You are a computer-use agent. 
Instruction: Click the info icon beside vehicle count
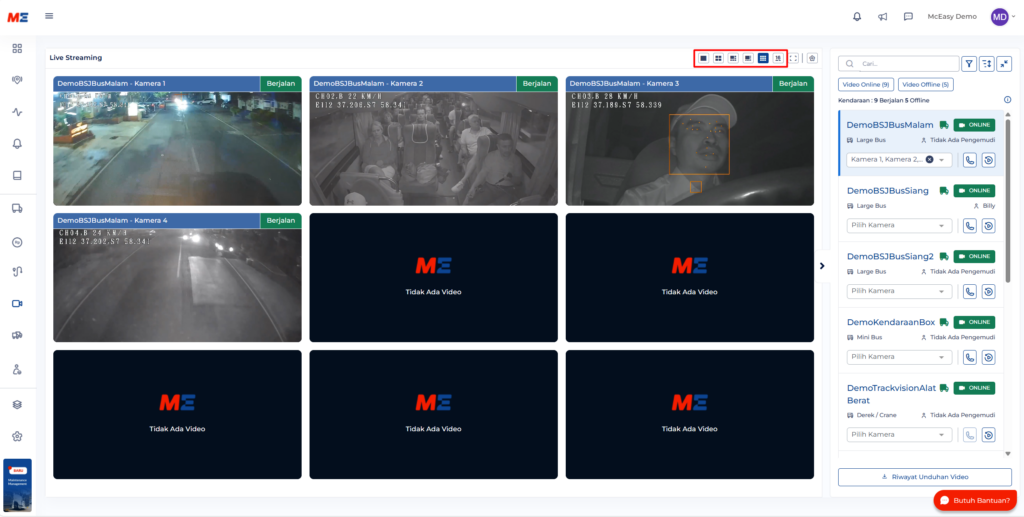click(1007, 100)
